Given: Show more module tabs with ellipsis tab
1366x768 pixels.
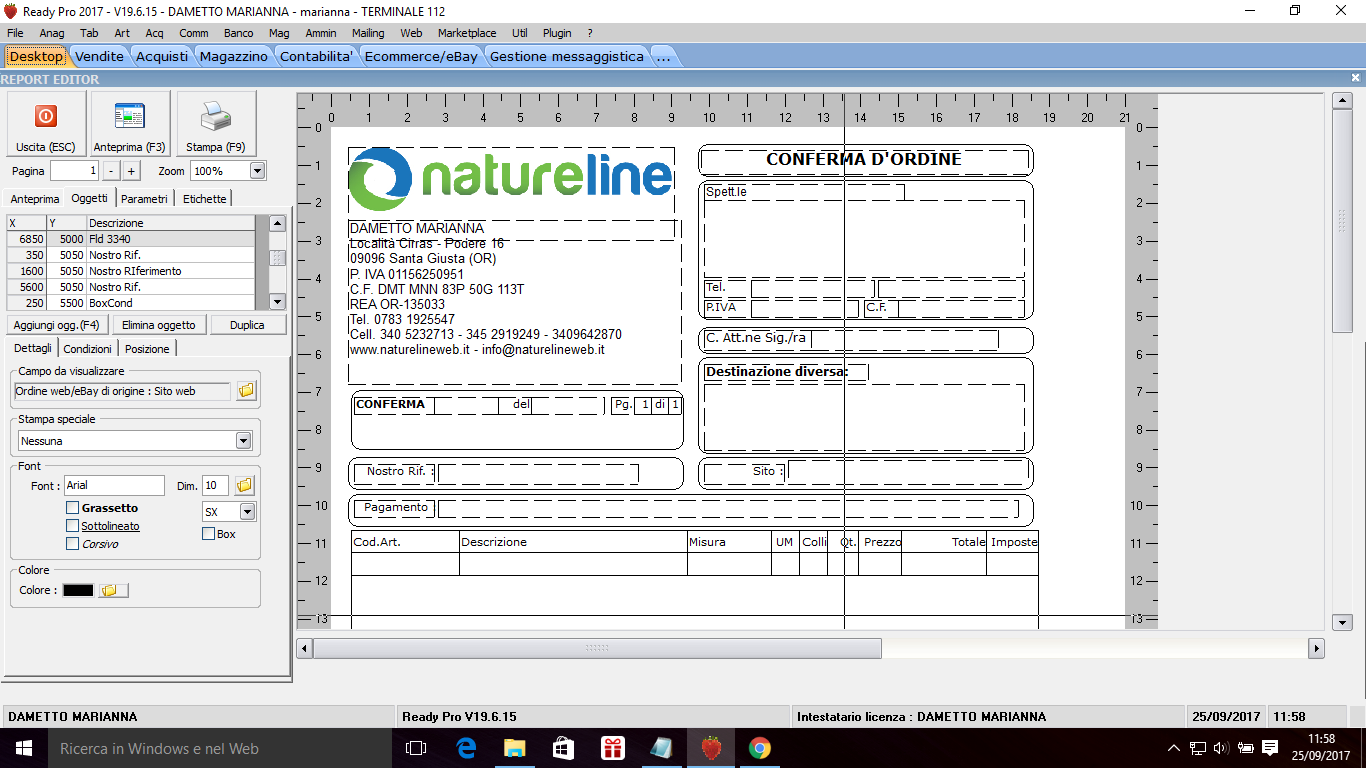Looking at the screenshot, I should click(x=663, y=56).
